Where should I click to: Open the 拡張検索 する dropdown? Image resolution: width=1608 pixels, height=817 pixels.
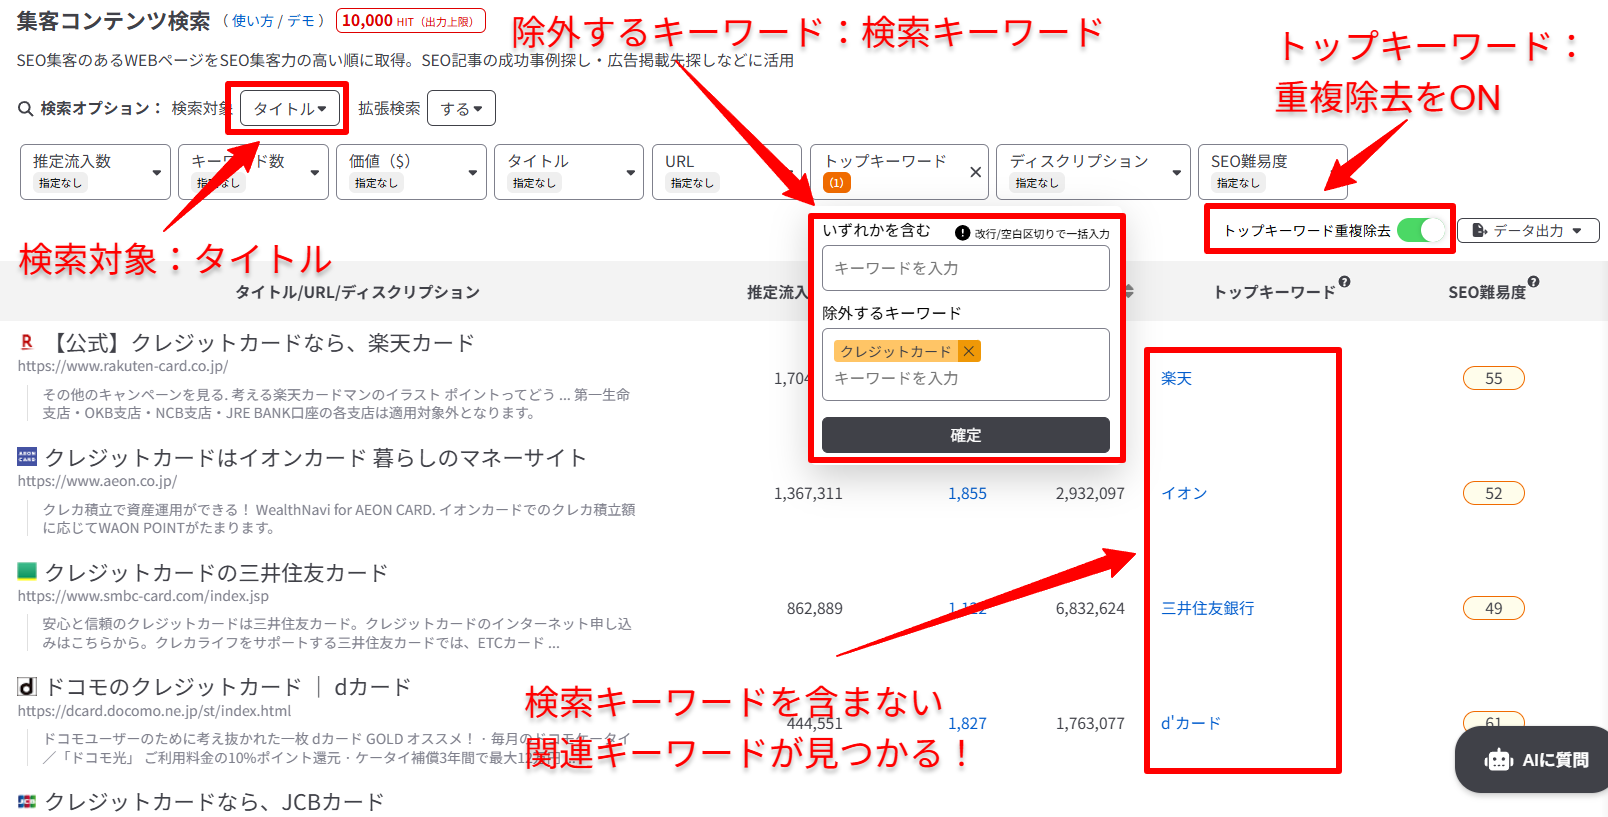(x=461, y=108)
